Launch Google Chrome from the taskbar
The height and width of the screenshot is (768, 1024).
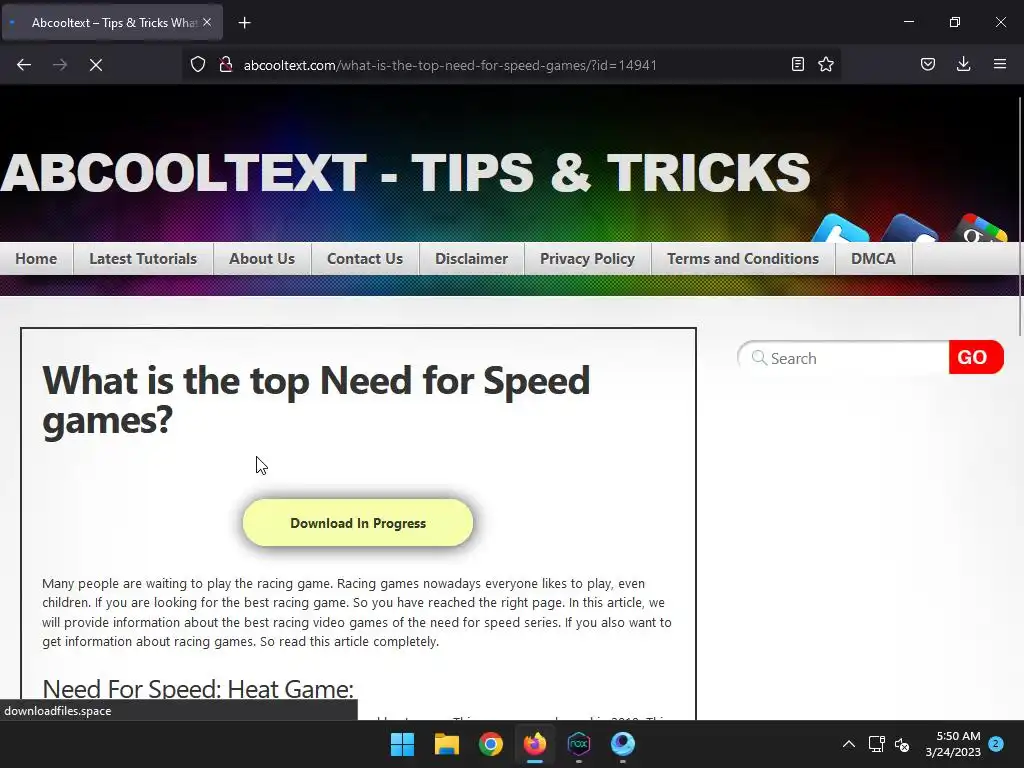click(x=490, y=744)
